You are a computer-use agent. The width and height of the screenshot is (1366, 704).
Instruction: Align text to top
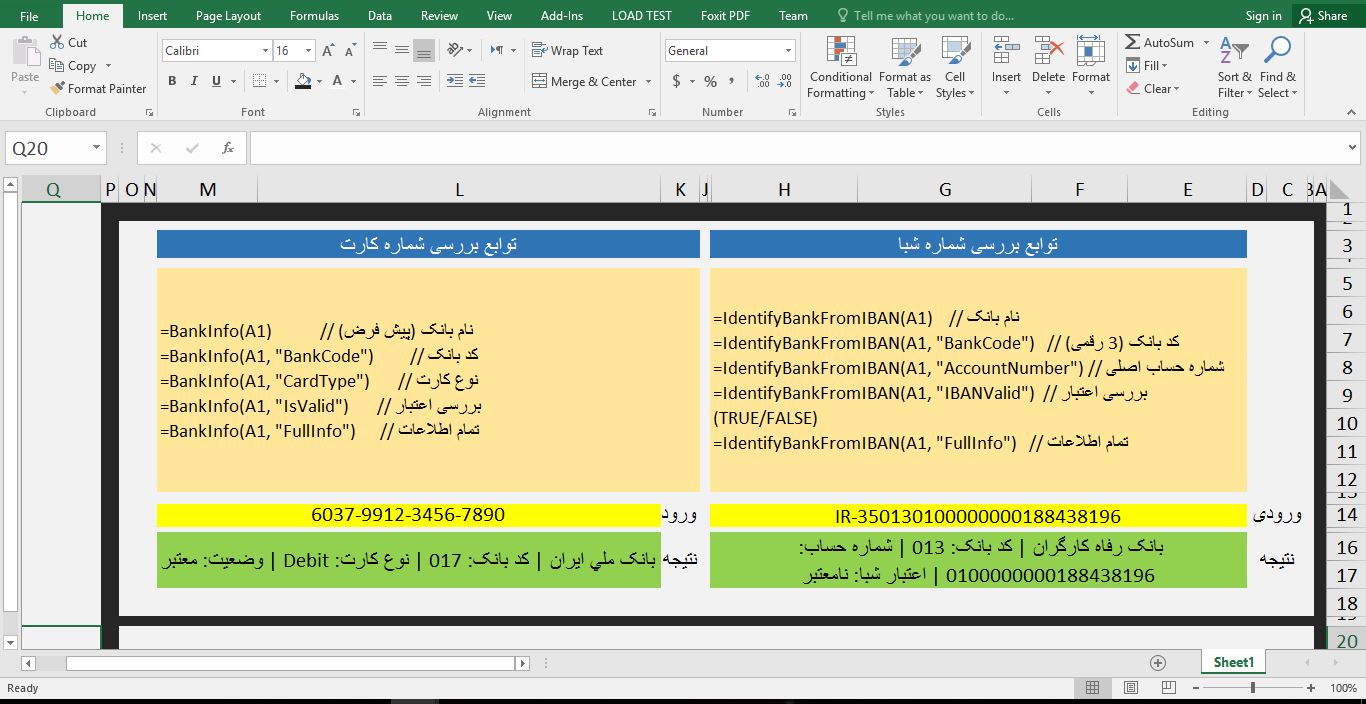point(380,49)
